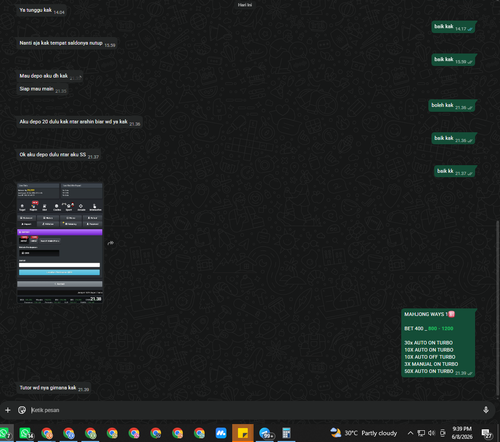
Task: Open notification center with 27 badge
Action: (x=487, y=433)
